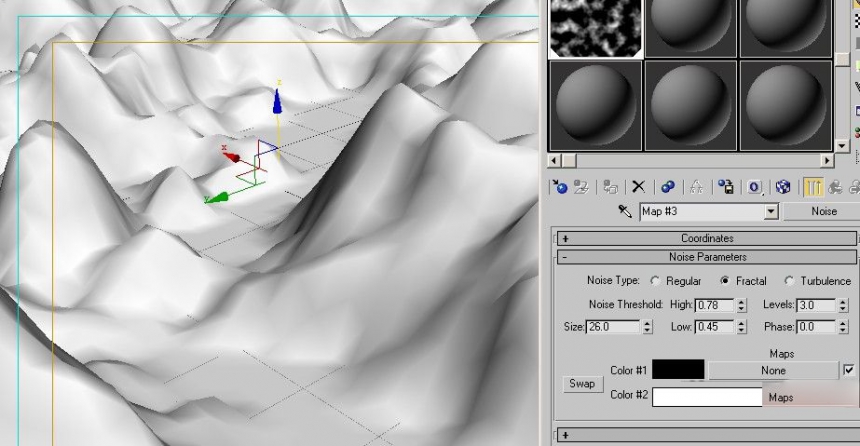Image resolution: width=860 pixels, height=446 pixels.
Task: Click the Size value field 26.0
Action: point(613,327)
